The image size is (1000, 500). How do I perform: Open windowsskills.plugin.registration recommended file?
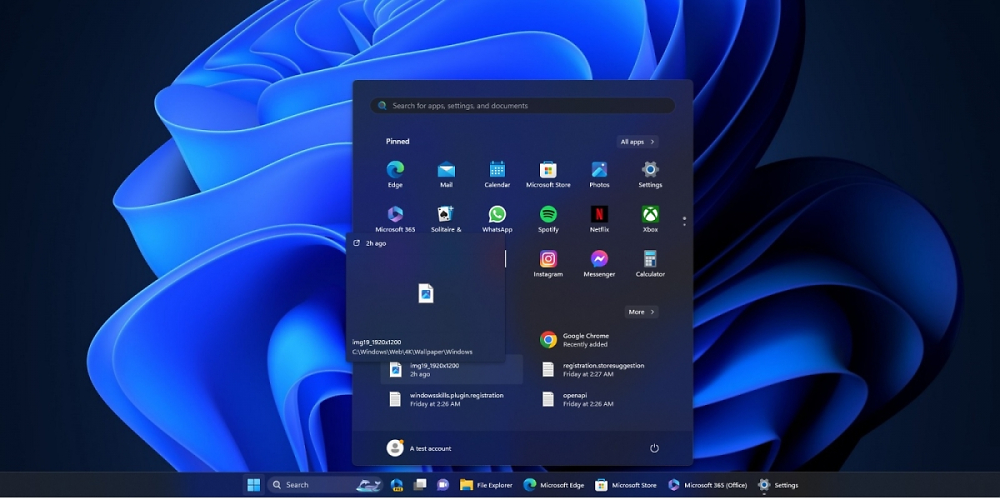click(452, 399)
